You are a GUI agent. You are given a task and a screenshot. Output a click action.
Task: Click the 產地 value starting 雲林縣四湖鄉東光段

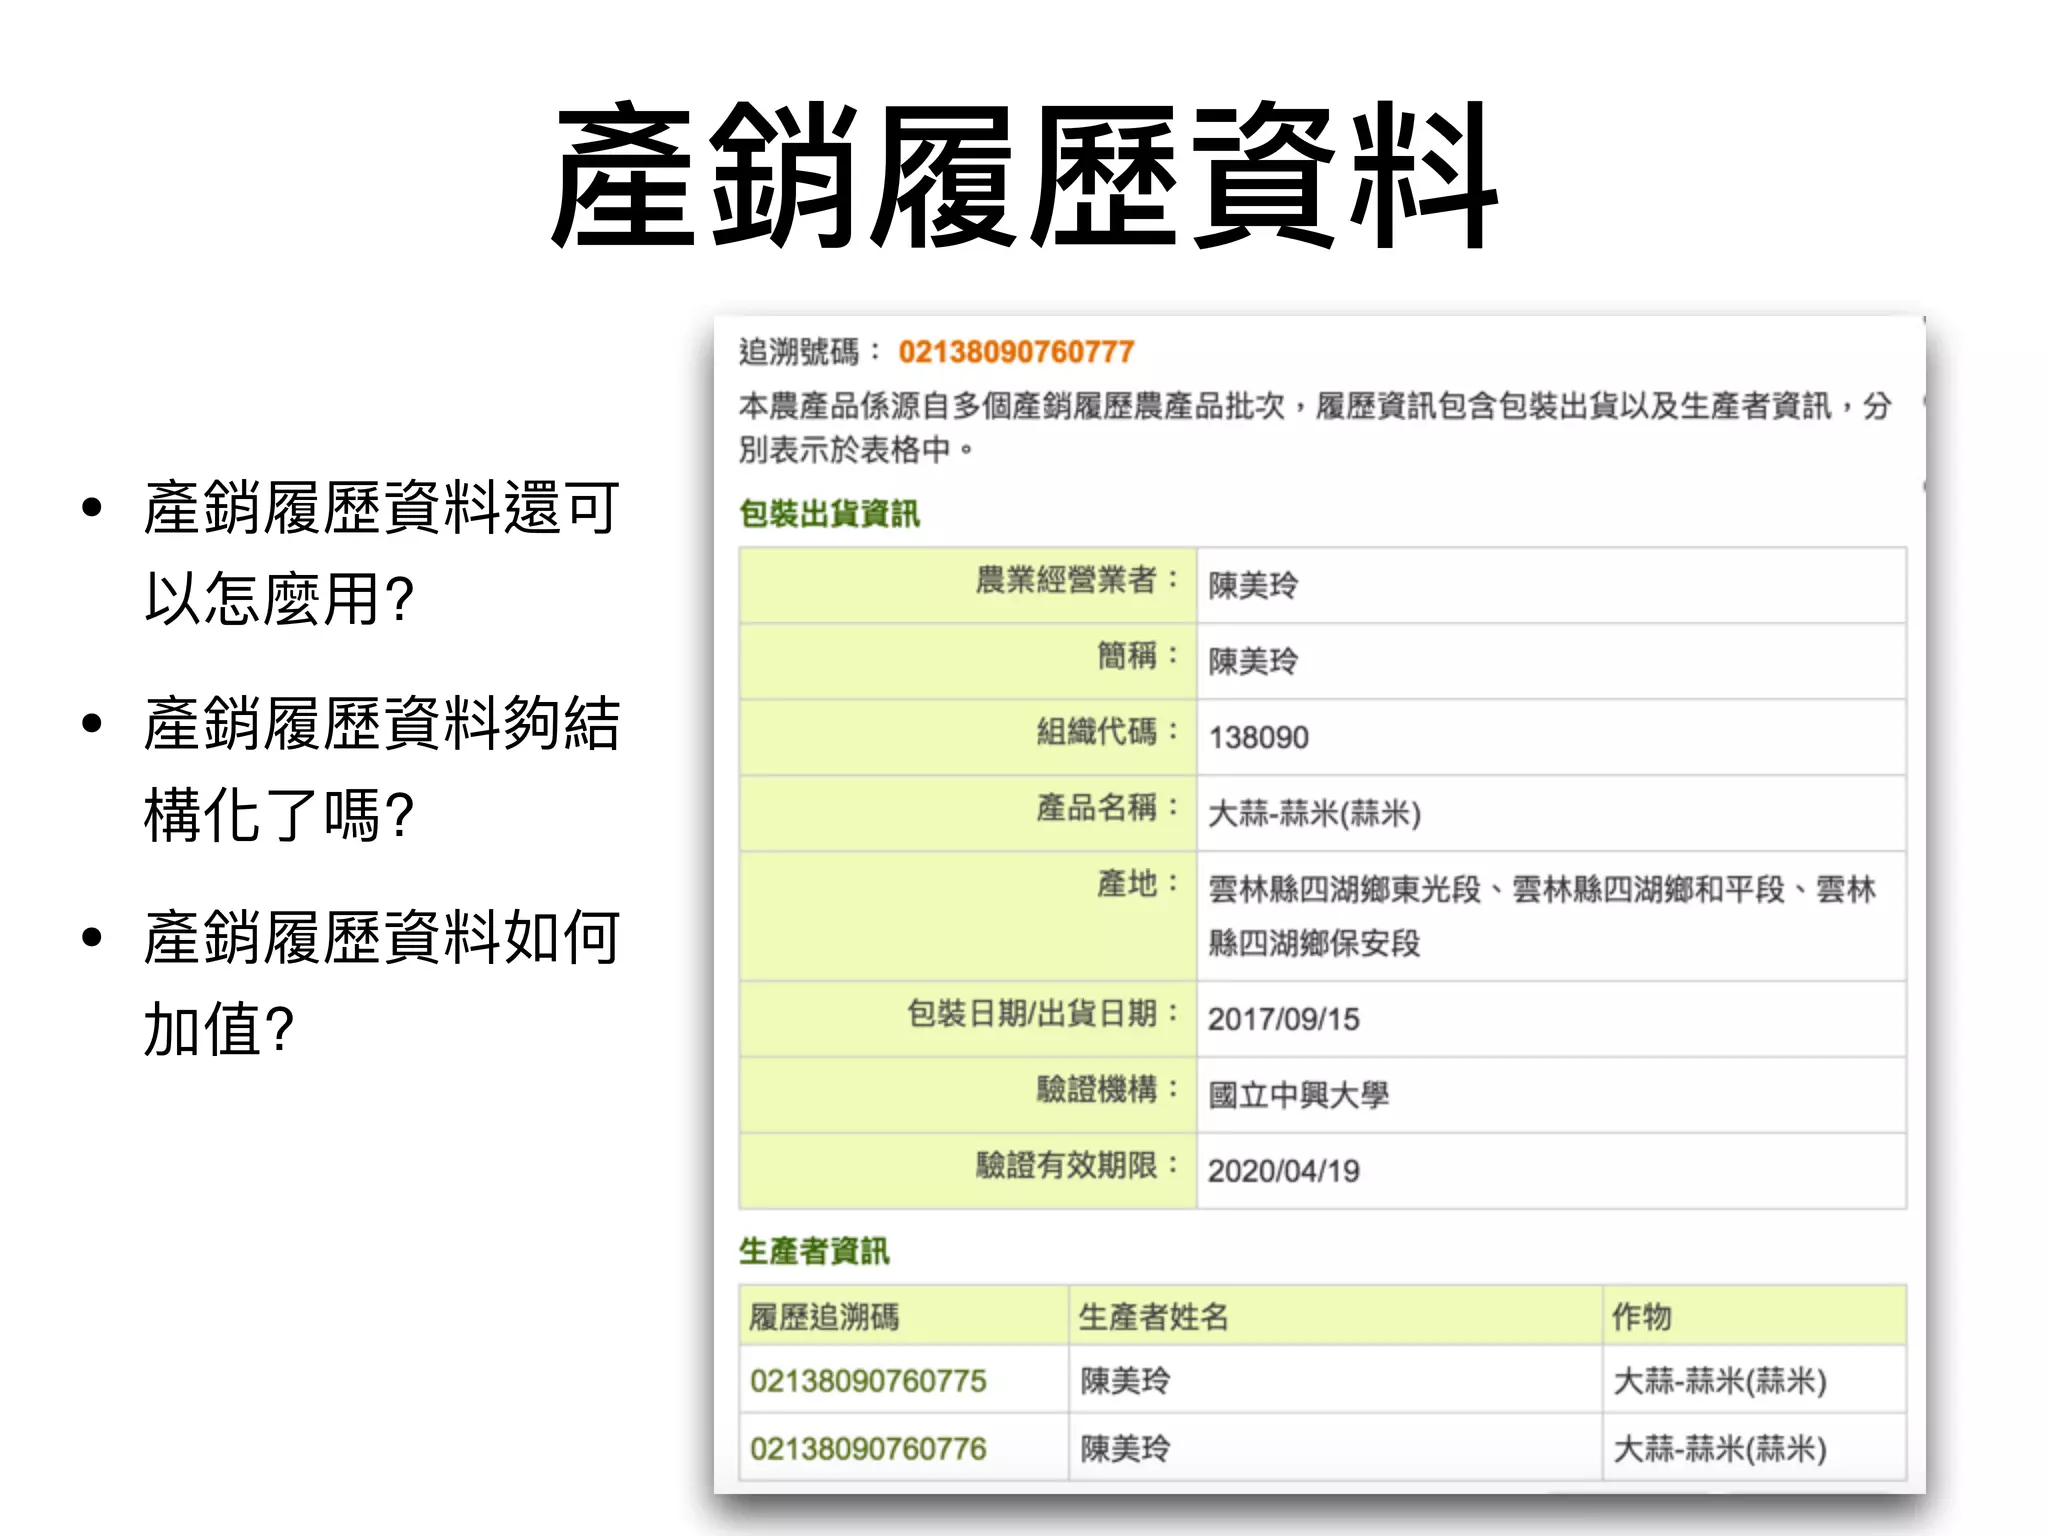[x=1541, y=916]
